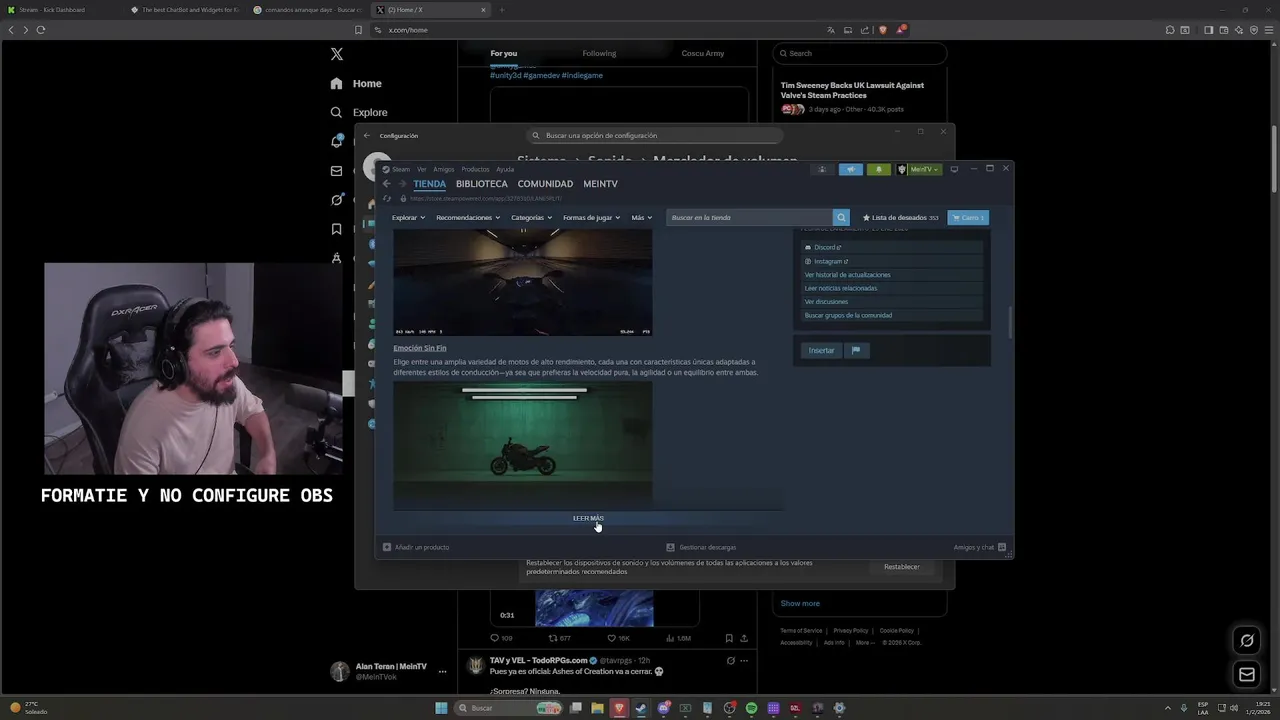The width and height of the screenshot is (1280, 720).
Task: Click the Steam store page scrollbar
Action: point(1010,322)
